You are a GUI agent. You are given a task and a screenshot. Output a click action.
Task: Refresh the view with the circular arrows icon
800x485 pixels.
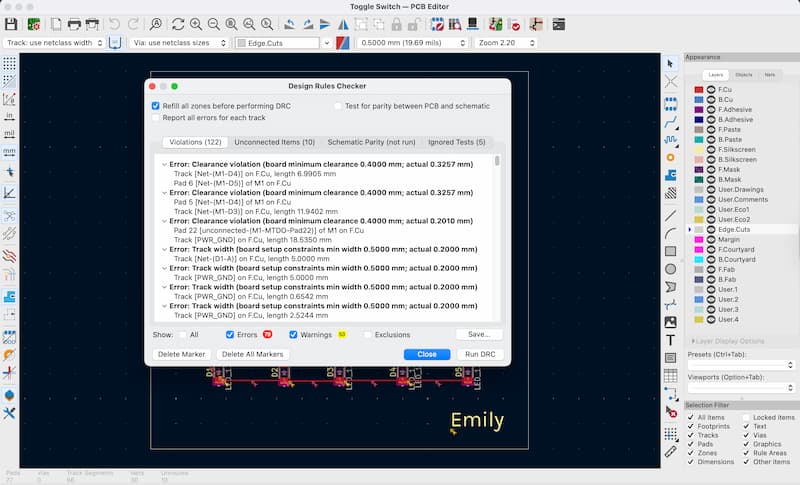(178, 24)
